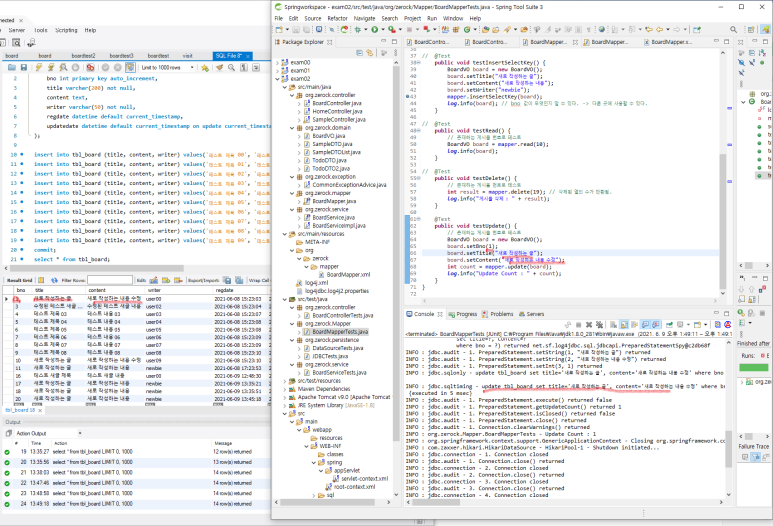Explain query plan magnifier icon in Workbench
Screen dimensions: 773x526
coord(63,68)
